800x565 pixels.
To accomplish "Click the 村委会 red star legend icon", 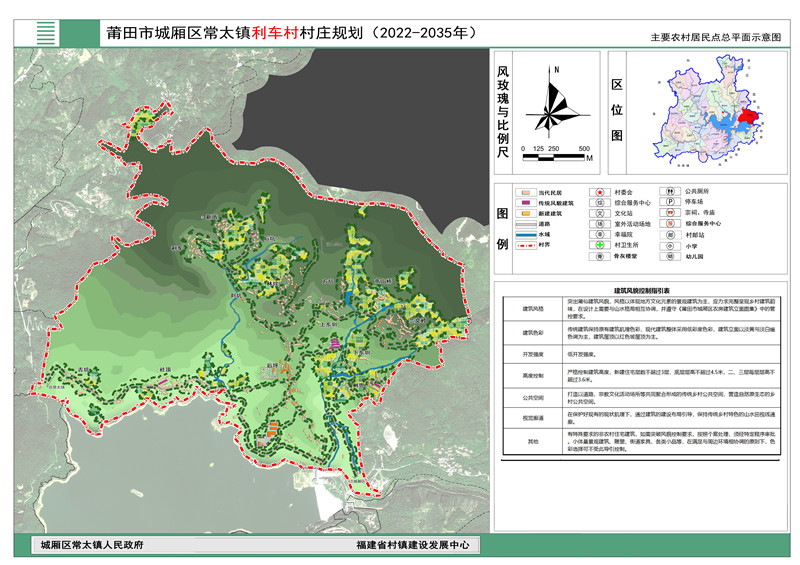I will (599, 190).
